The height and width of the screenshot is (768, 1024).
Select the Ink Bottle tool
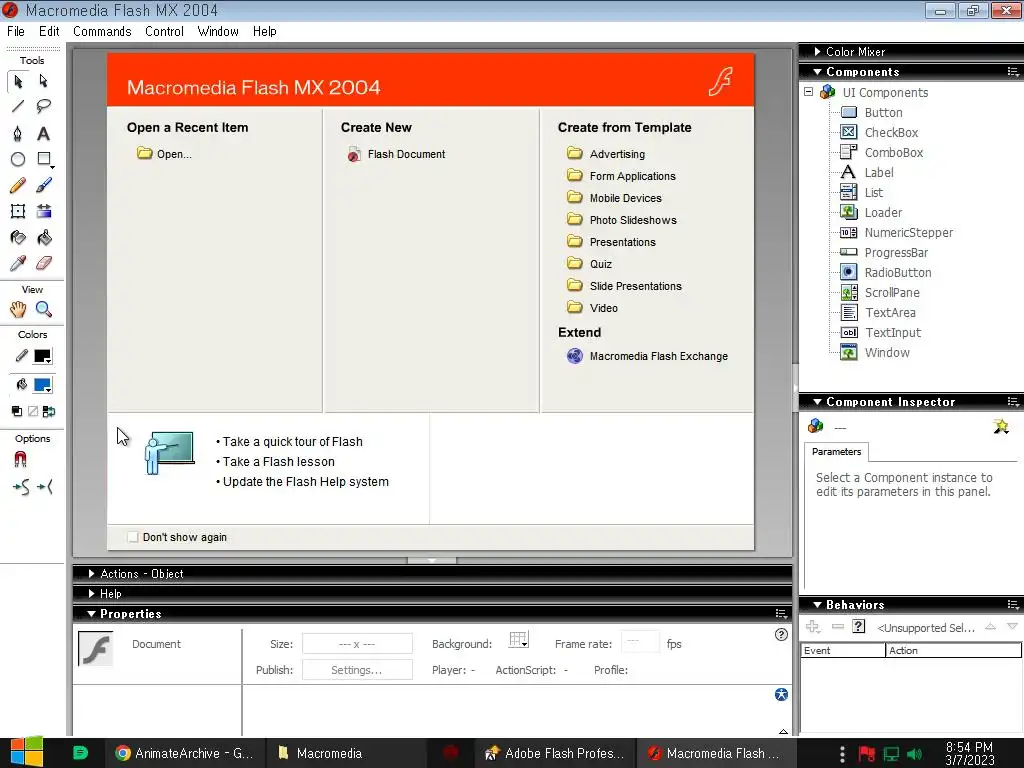coord(18,238)
